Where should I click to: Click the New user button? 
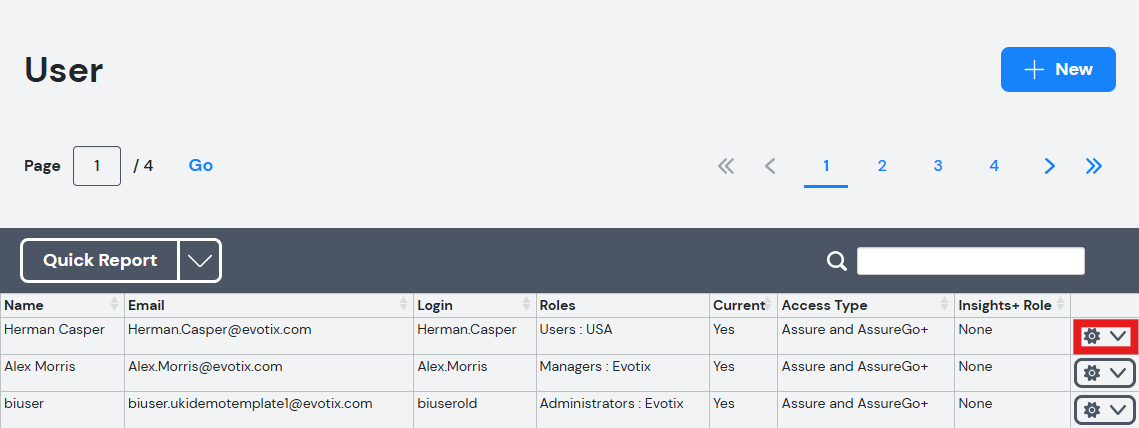point(1058,70)
